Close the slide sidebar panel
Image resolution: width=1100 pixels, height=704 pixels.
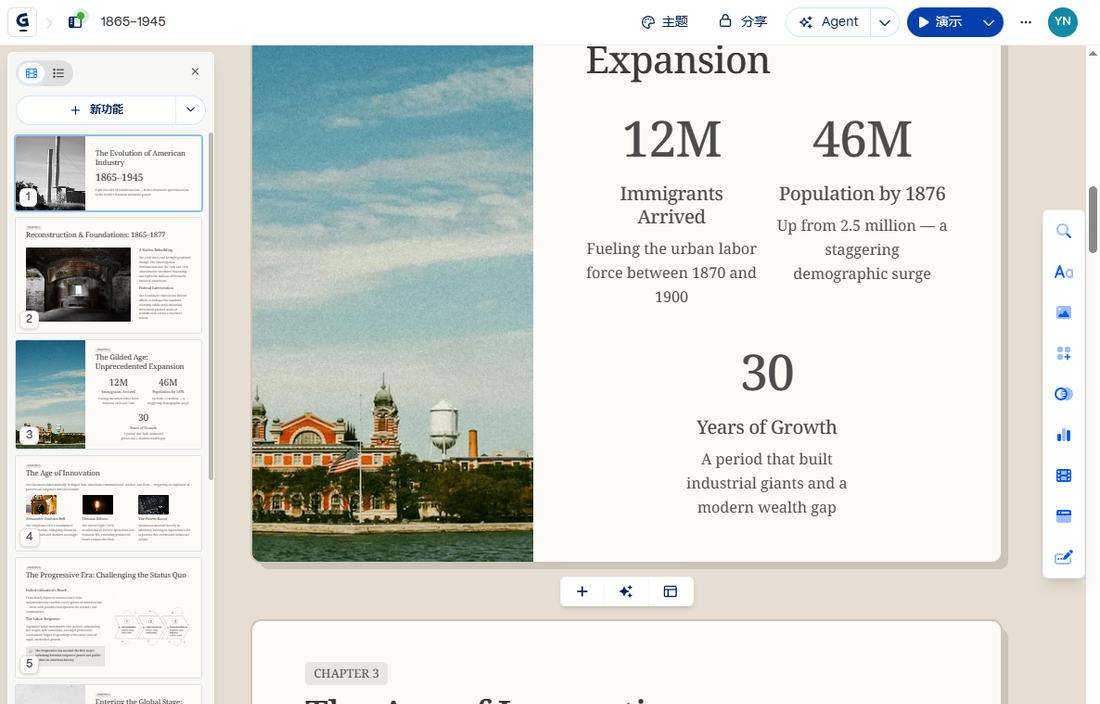click(x=195, y=72)
